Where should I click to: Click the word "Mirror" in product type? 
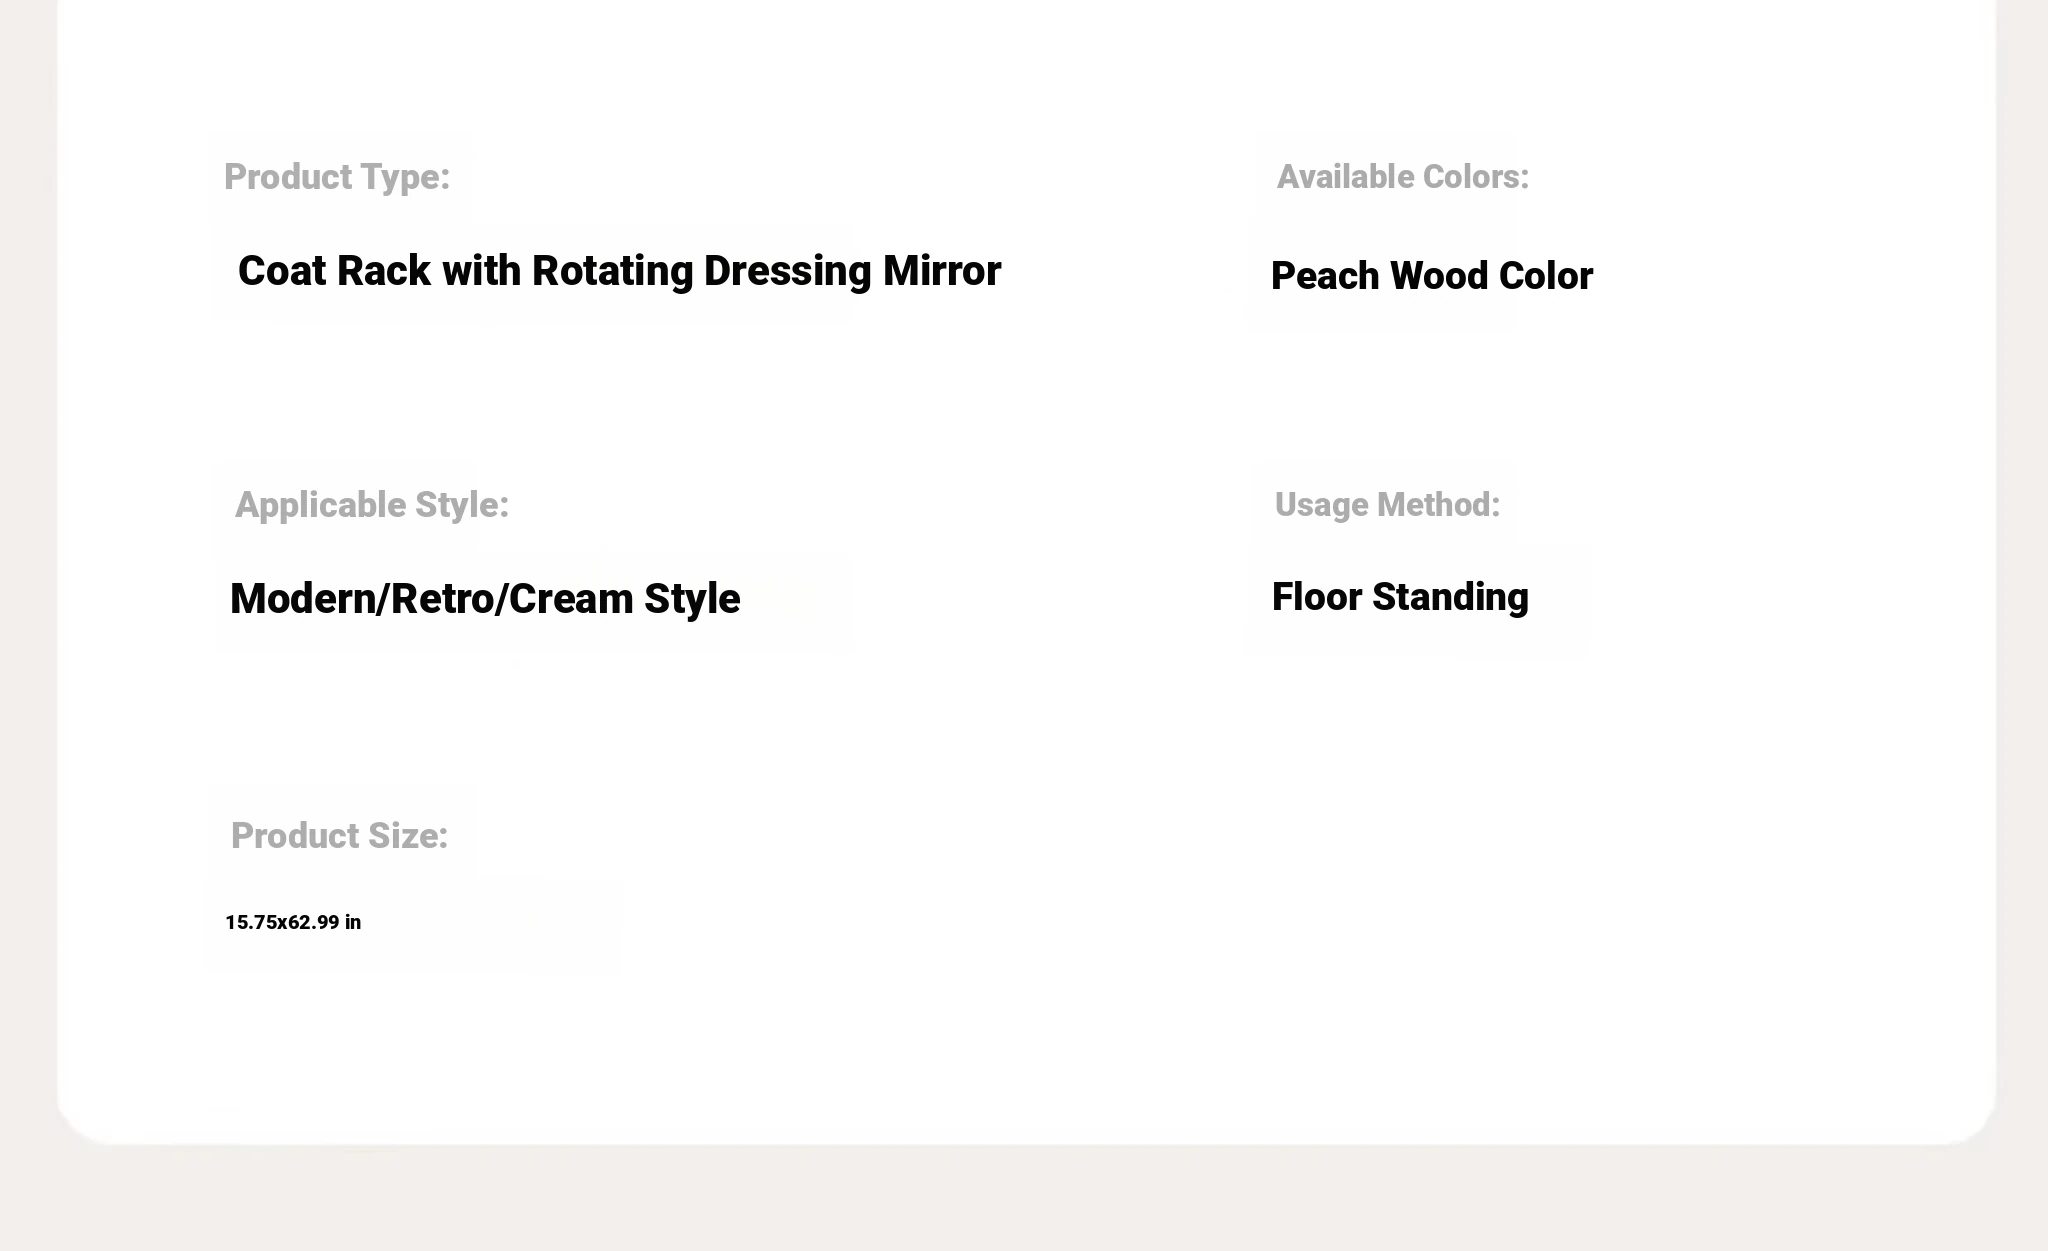pyautogui.click(x=942, y=271)
